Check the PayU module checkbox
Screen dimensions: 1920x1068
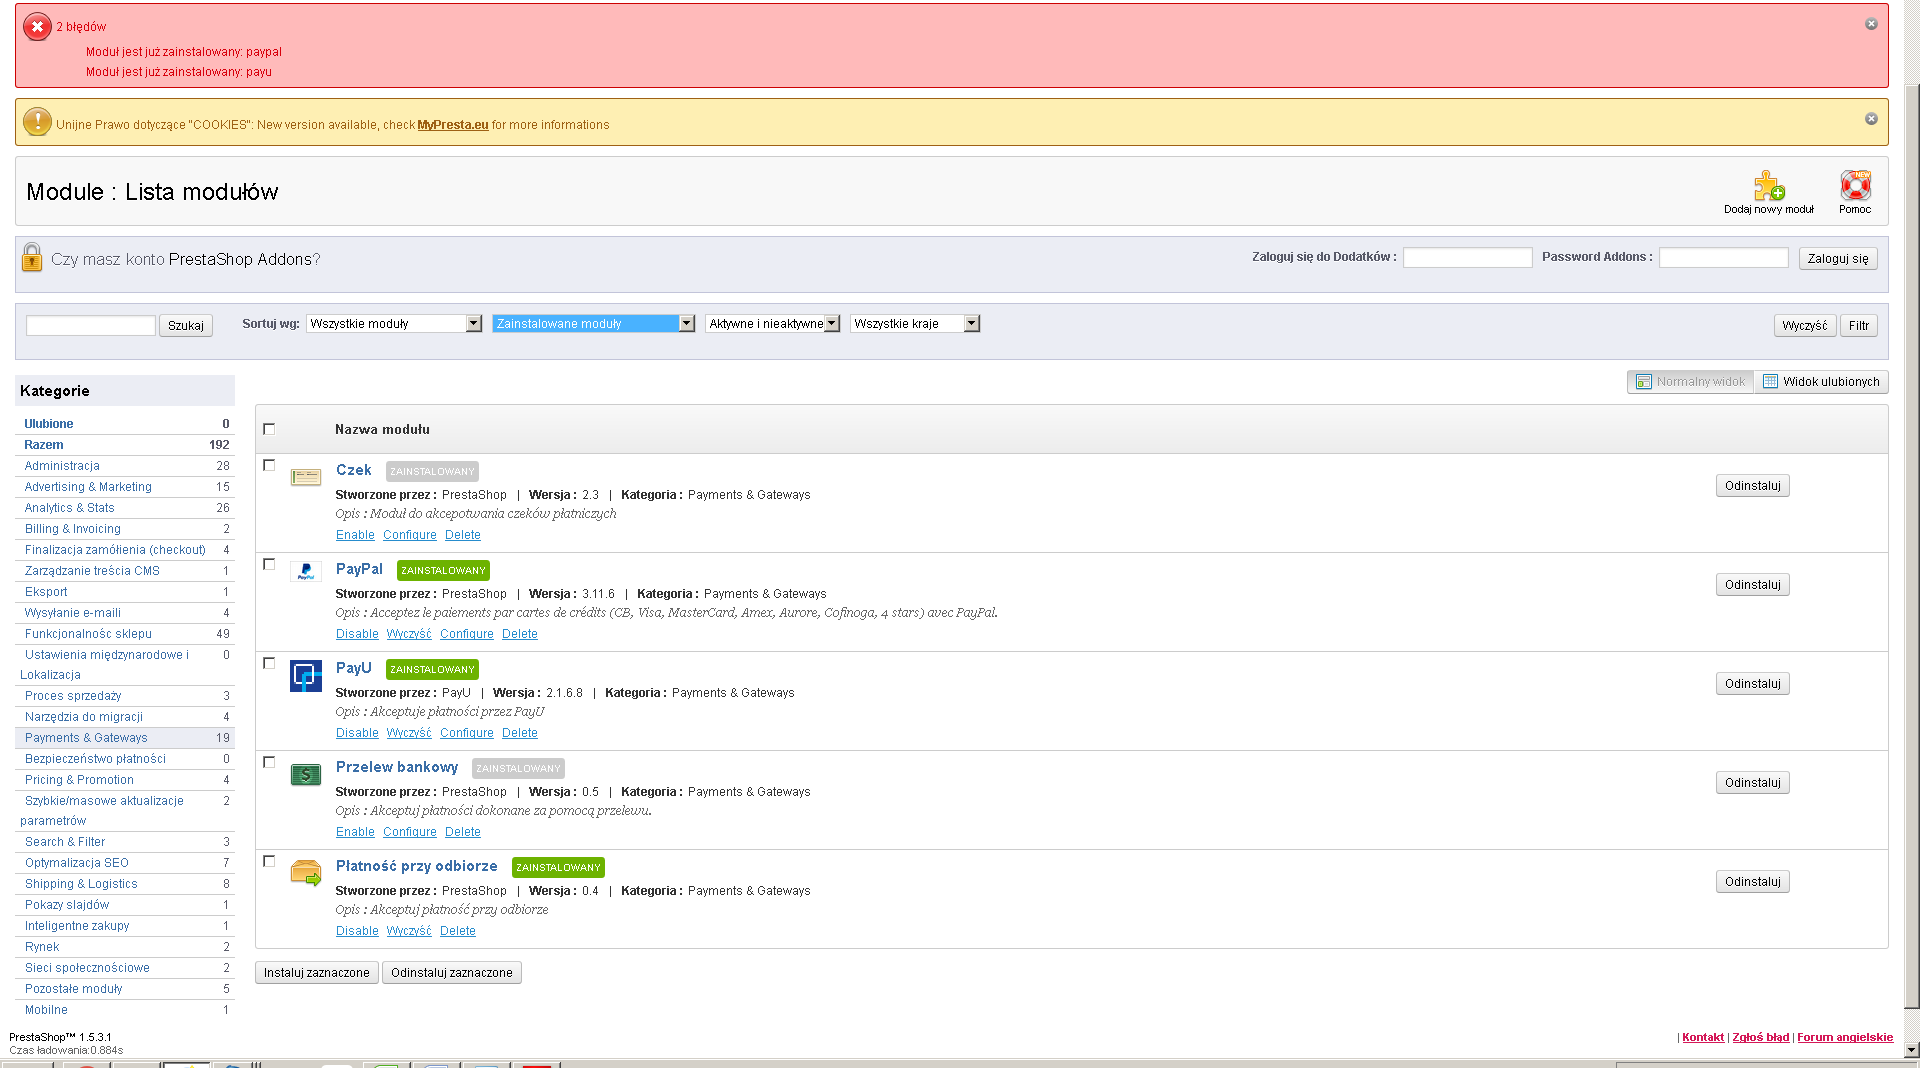[x=269, y=663]
